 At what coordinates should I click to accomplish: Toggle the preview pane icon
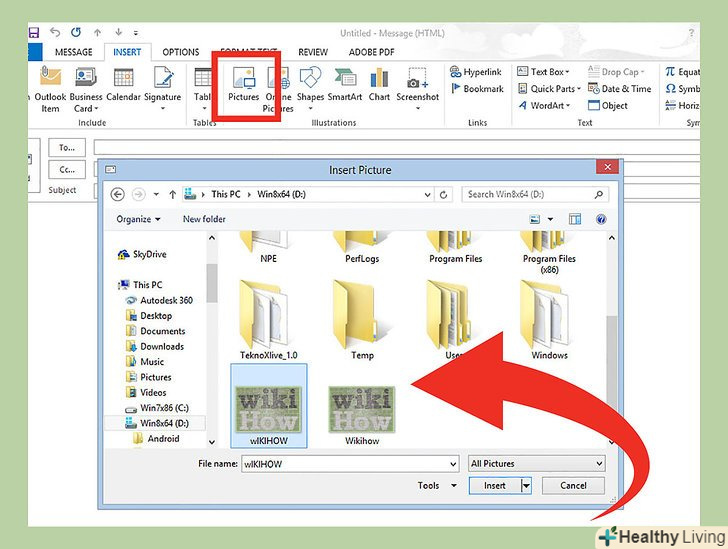(575, 219)
